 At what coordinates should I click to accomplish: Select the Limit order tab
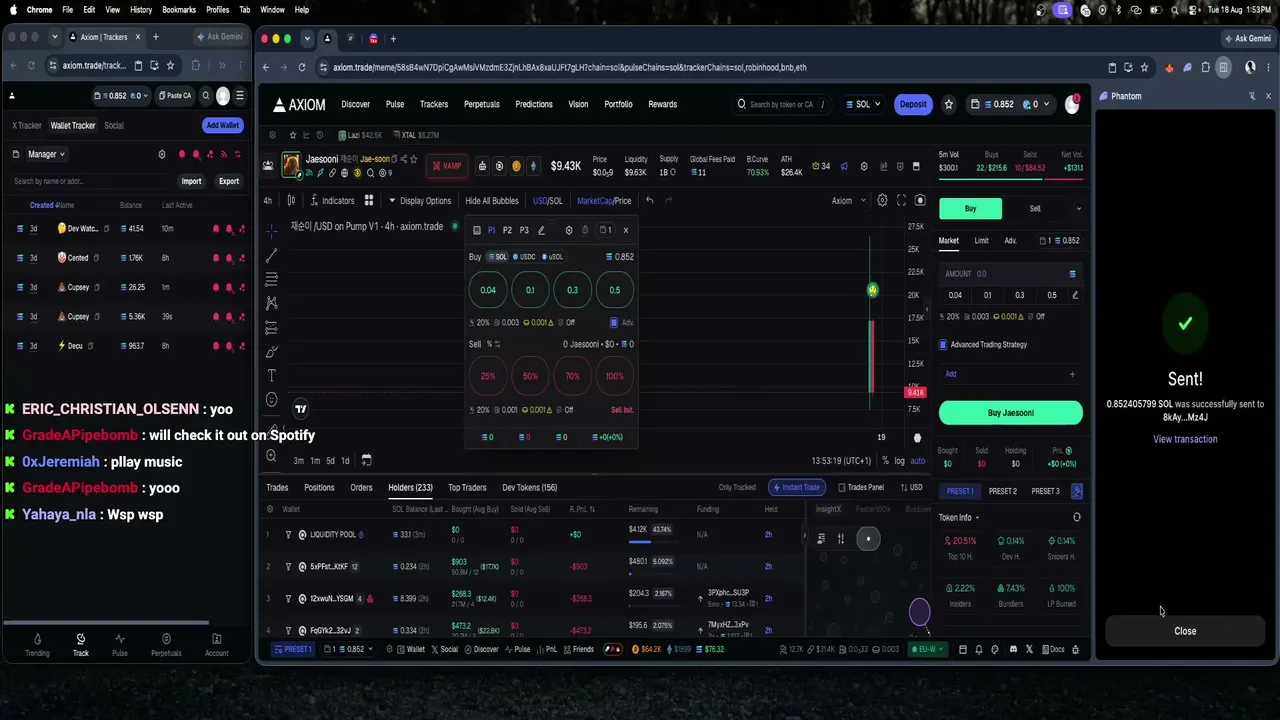981,241
